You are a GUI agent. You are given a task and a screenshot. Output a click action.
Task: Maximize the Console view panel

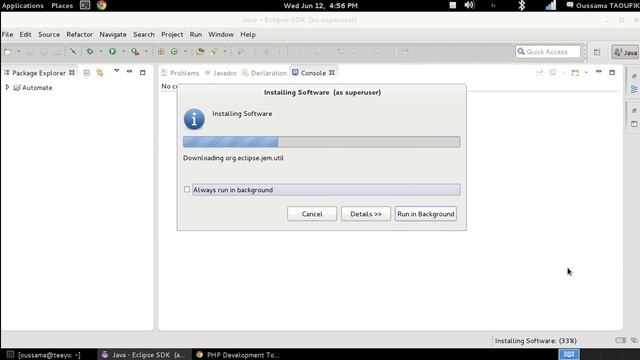[x=612, y=73]
